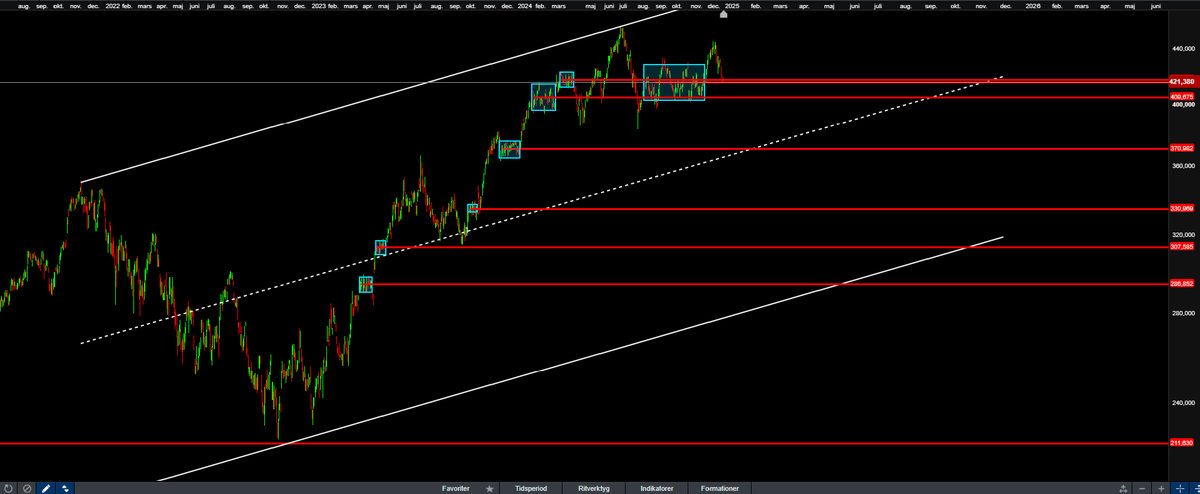Click the 409,675 price label
The image size is (1200, 494).
pos(1183,97)
